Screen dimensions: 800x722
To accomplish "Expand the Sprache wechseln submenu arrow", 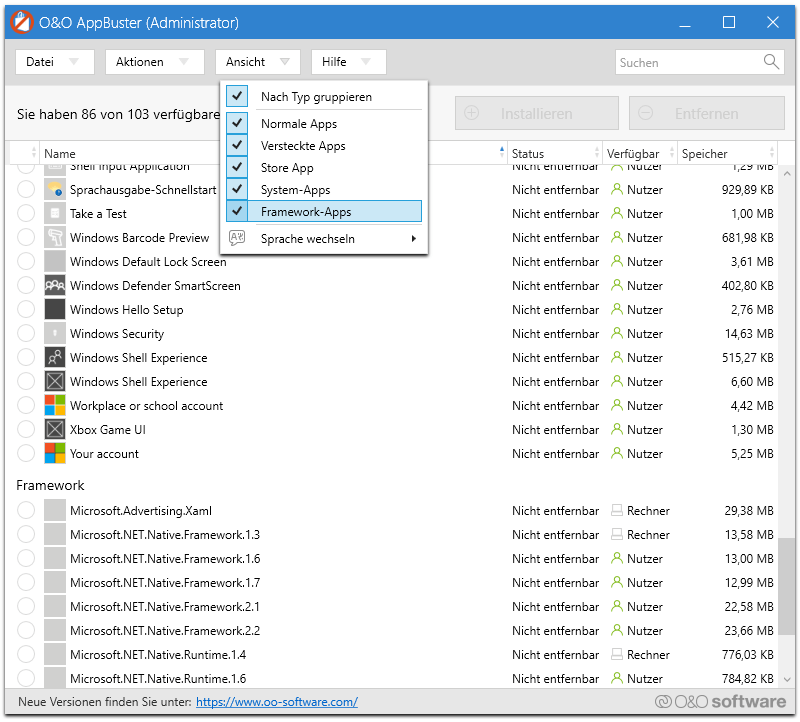I will point(413,238).
